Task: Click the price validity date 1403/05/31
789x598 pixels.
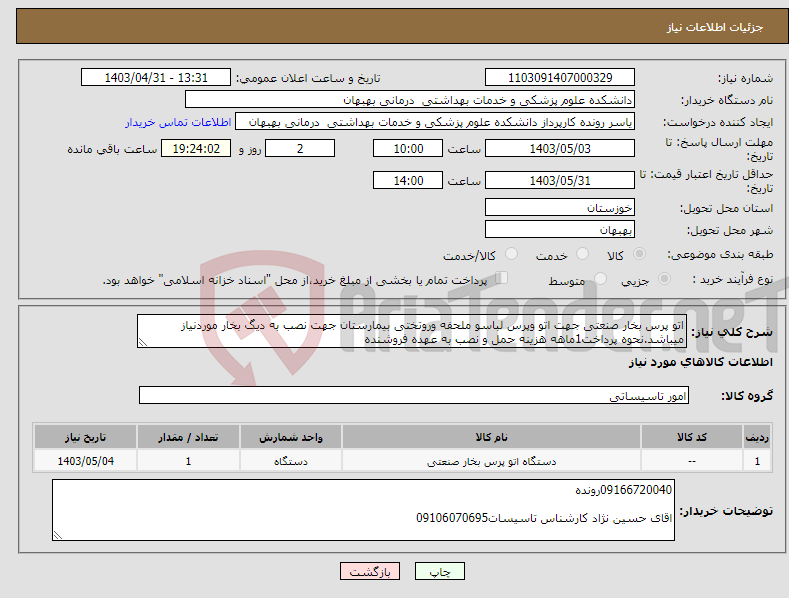Action: [560, 180]
